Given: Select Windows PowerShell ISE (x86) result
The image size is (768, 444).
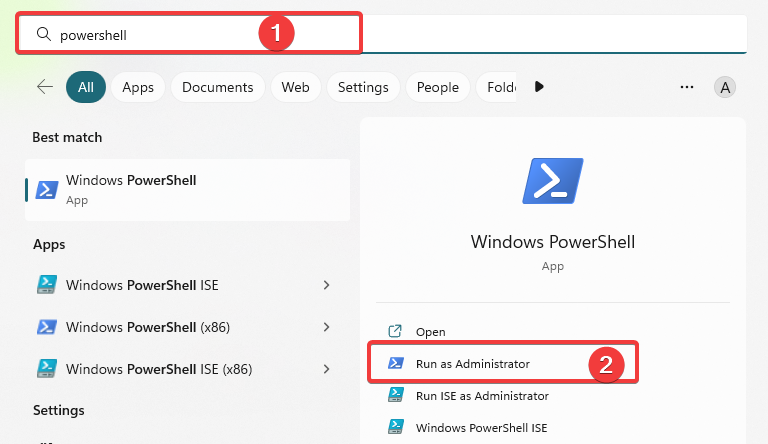Looking at the screenshot, I should (188, 369).
